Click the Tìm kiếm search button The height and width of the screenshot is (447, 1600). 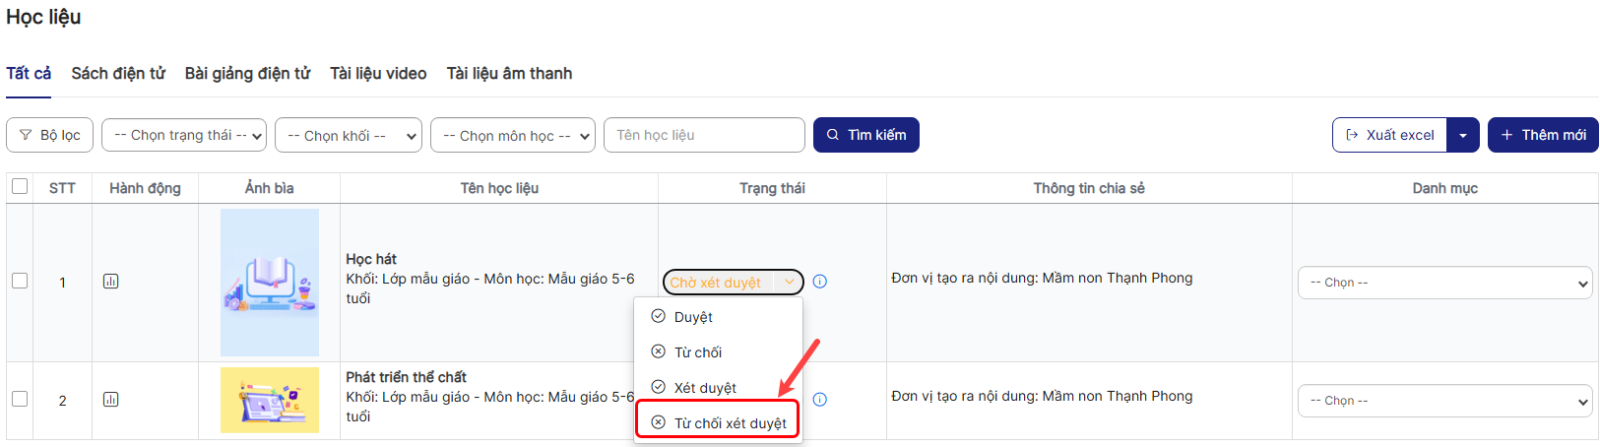(x=866, y=135)
